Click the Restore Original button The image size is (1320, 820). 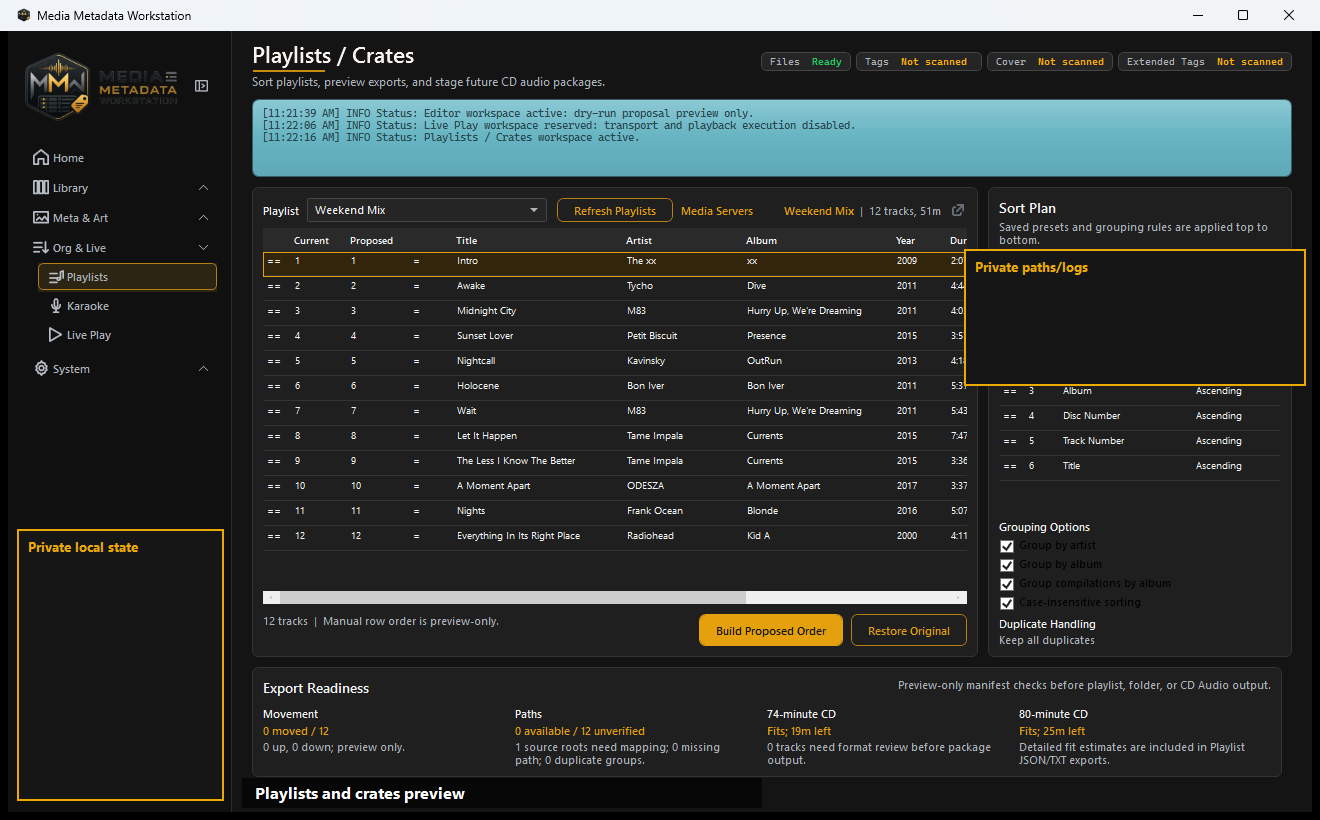click(x=909, y=631)
